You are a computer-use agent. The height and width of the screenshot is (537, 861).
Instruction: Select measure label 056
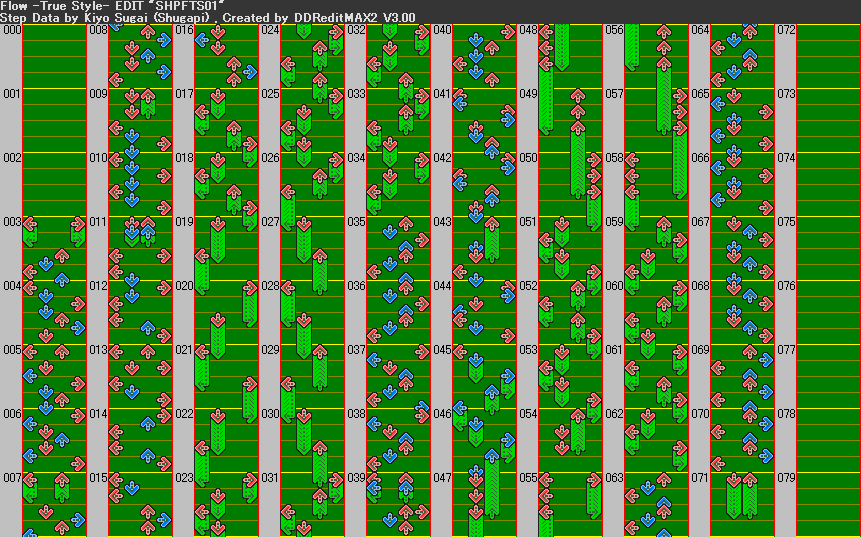614,30
